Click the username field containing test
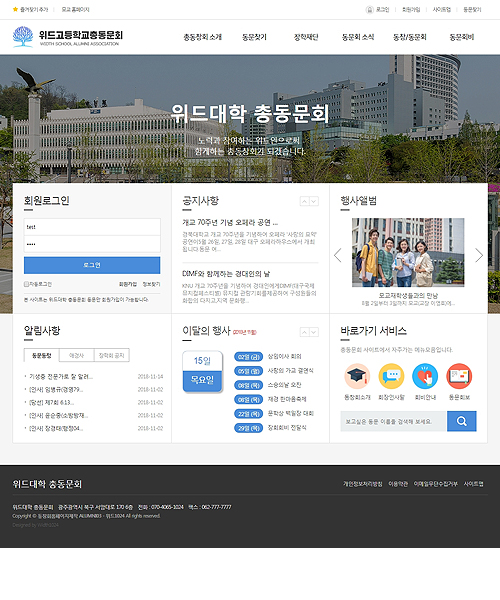Image resolution: width=500 pixels, height=600 pixels. click(92, 227)
